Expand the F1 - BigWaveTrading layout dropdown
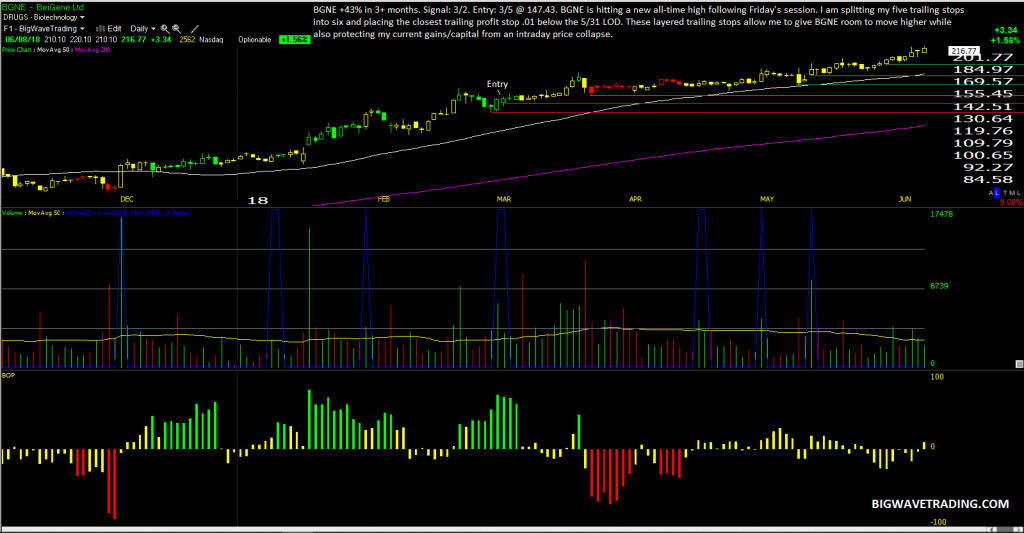Image resolution: width=1024 pixels, height=533 pixels. (x=44, y=29)
